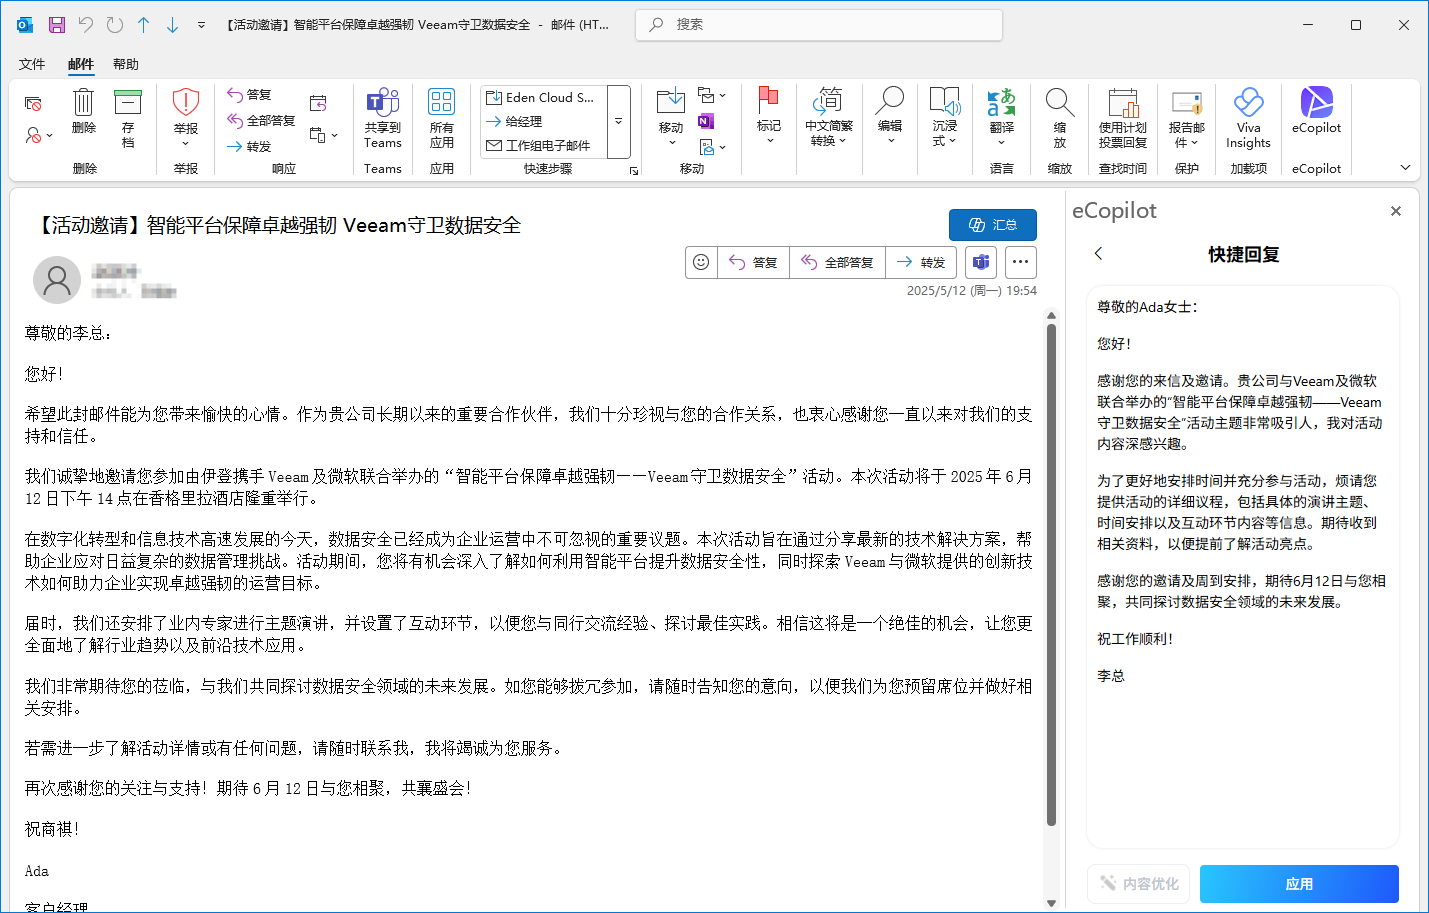Image resolution: width=1429 pixels, height=913 pixels.
Task: Reply with a scheduling poll (使用计划投票回复)
Action: (1122, 118)
